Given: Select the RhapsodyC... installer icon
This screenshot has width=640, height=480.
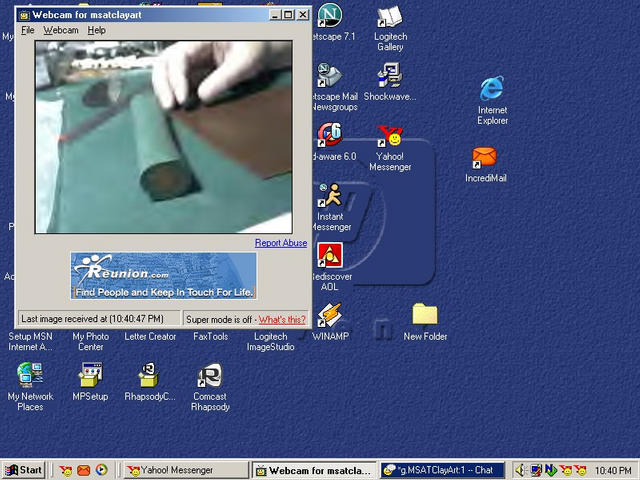Looking at the screenshot, I should point(150,375).
